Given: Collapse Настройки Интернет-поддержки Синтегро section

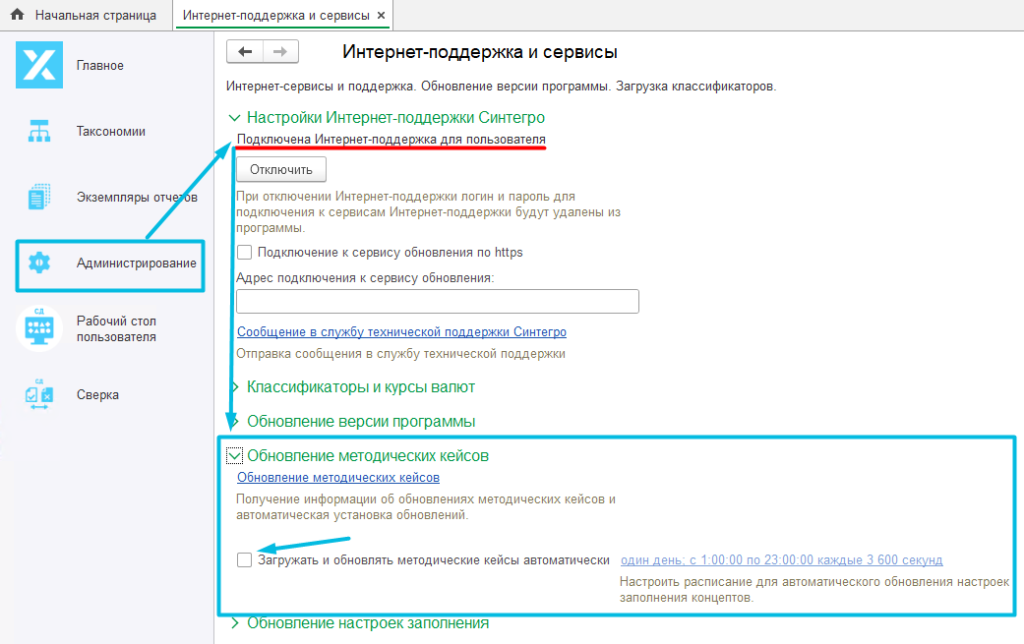Looking at the screenshot, I should coord(236,117).
